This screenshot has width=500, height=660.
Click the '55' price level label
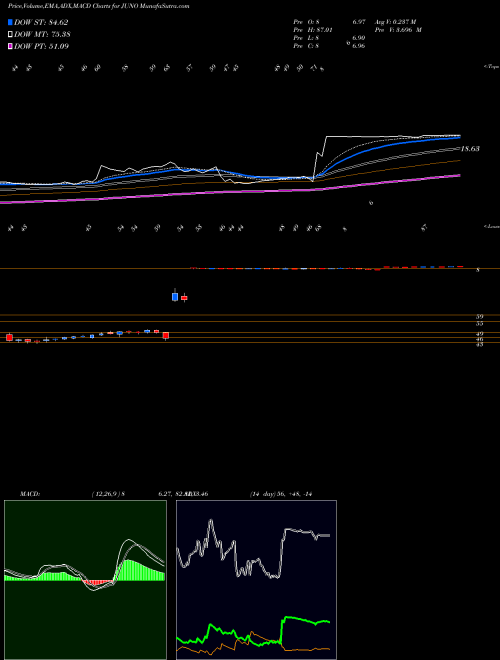[x=480, y=324]
